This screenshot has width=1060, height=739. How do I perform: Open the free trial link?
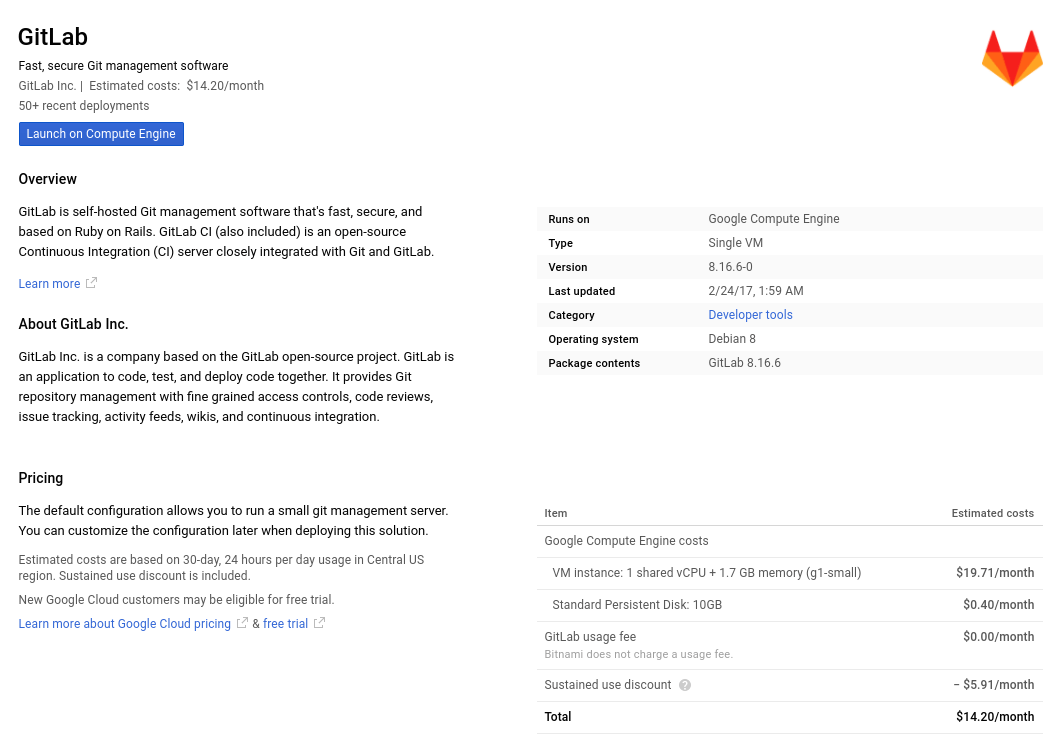[x=285, y=624]
